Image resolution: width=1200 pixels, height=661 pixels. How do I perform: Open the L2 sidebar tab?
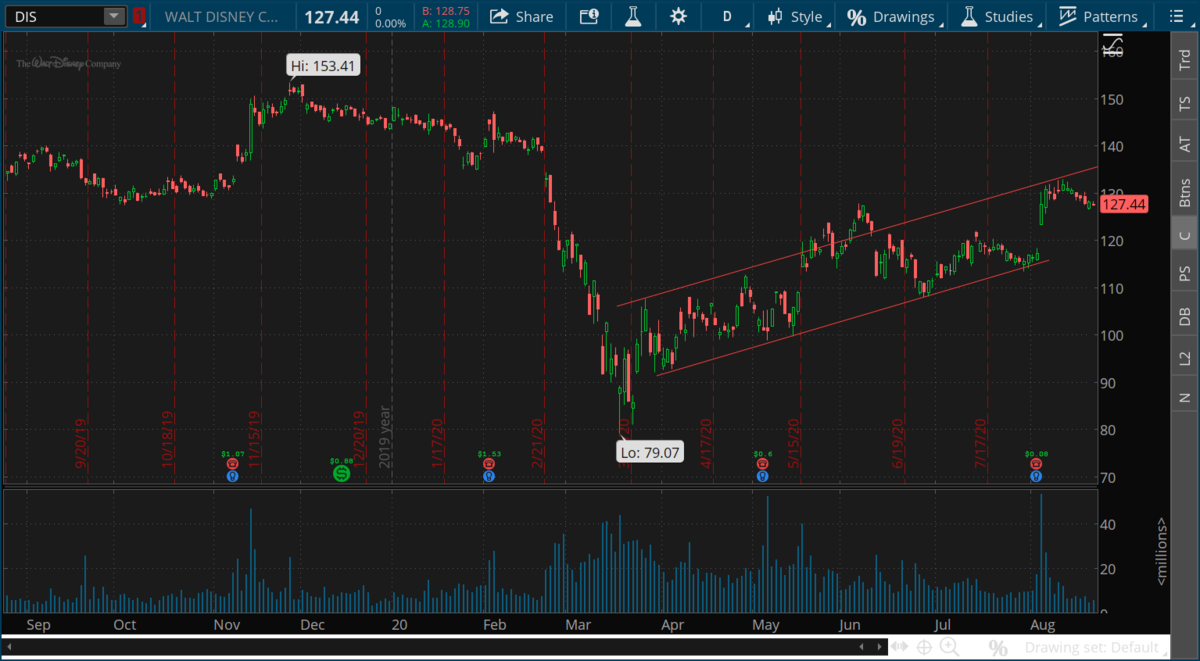click(x=1185, y=358)
